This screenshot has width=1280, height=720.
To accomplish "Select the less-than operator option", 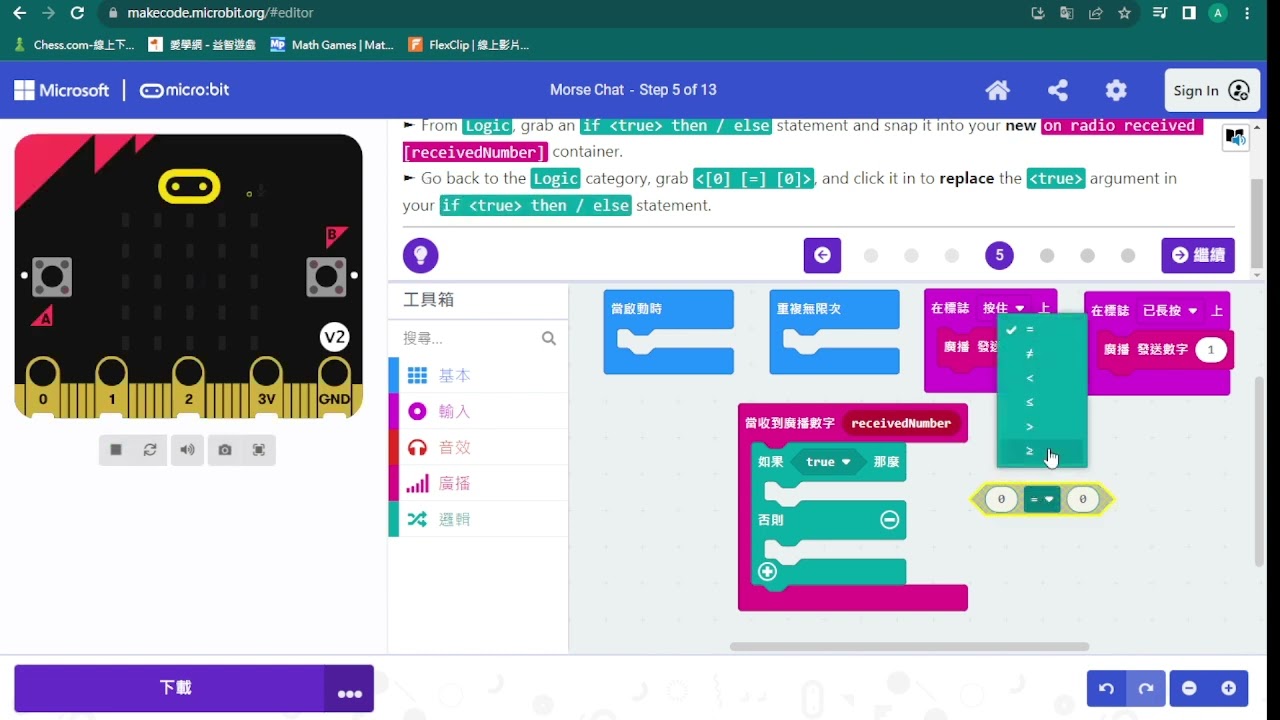I will point(1041,378).
